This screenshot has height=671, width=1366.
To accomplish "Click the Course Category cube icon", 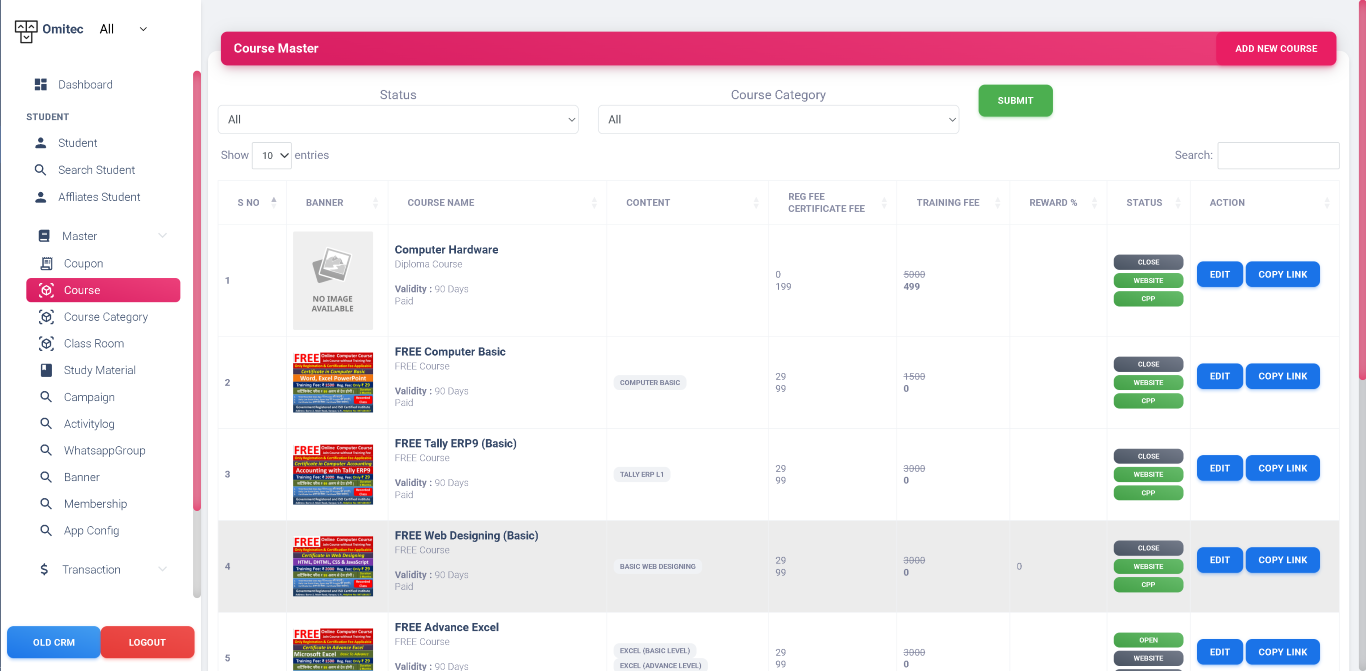I will (46, 317).
